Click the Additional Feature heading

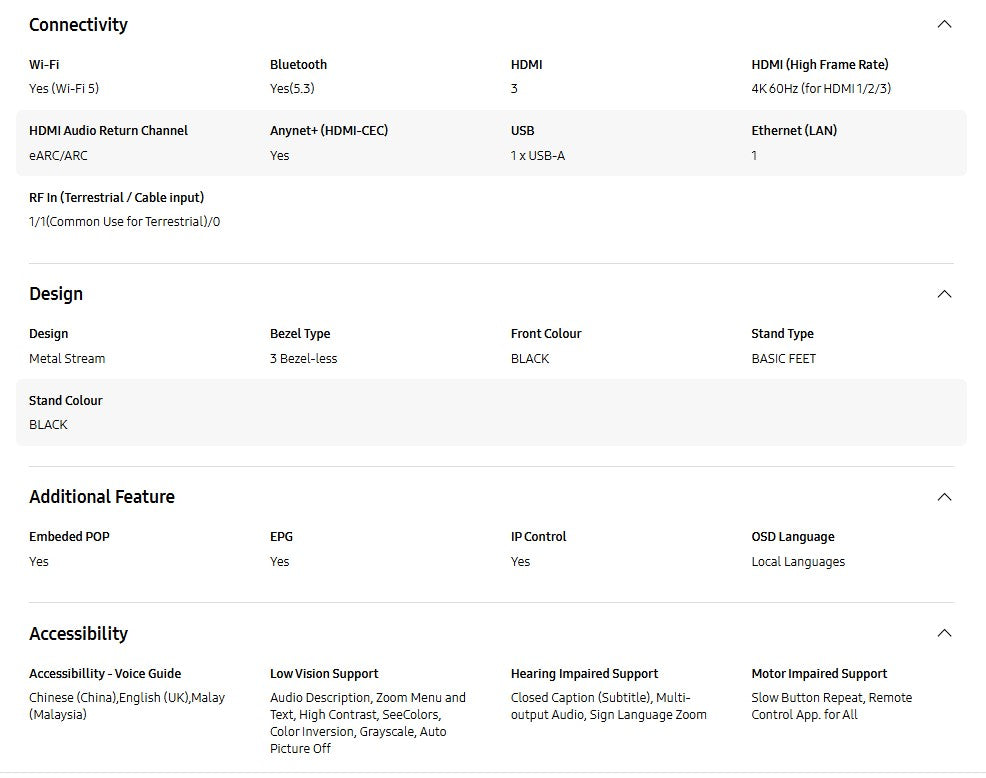[102, 497]
